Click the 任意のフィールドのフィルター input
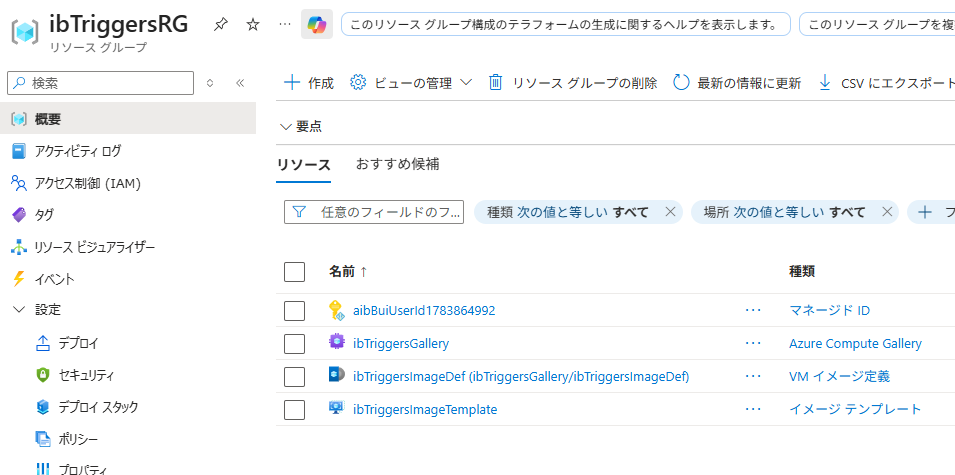This screenshot has width=955, height=475. (374, 212)
